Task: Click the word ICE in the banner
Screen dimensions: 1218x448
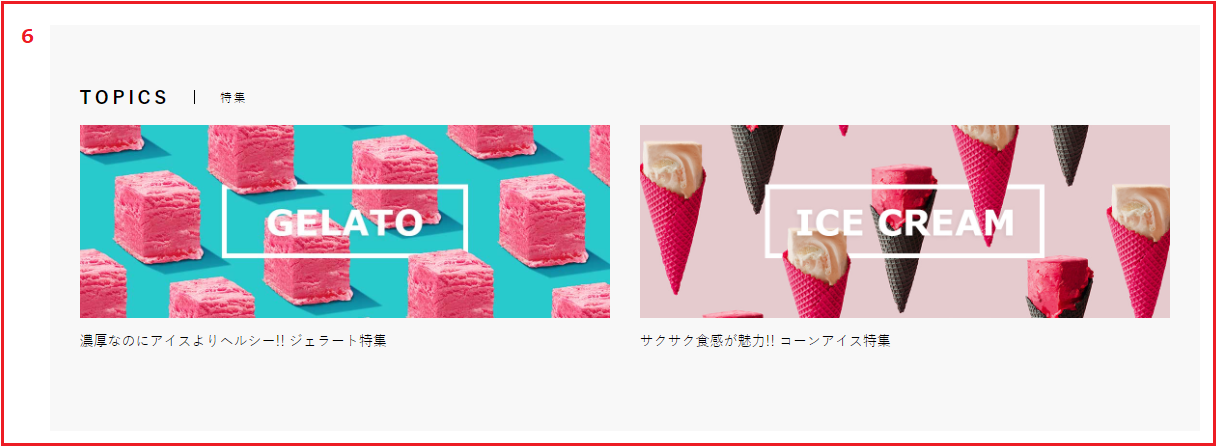Action: [x=829, y=222]
